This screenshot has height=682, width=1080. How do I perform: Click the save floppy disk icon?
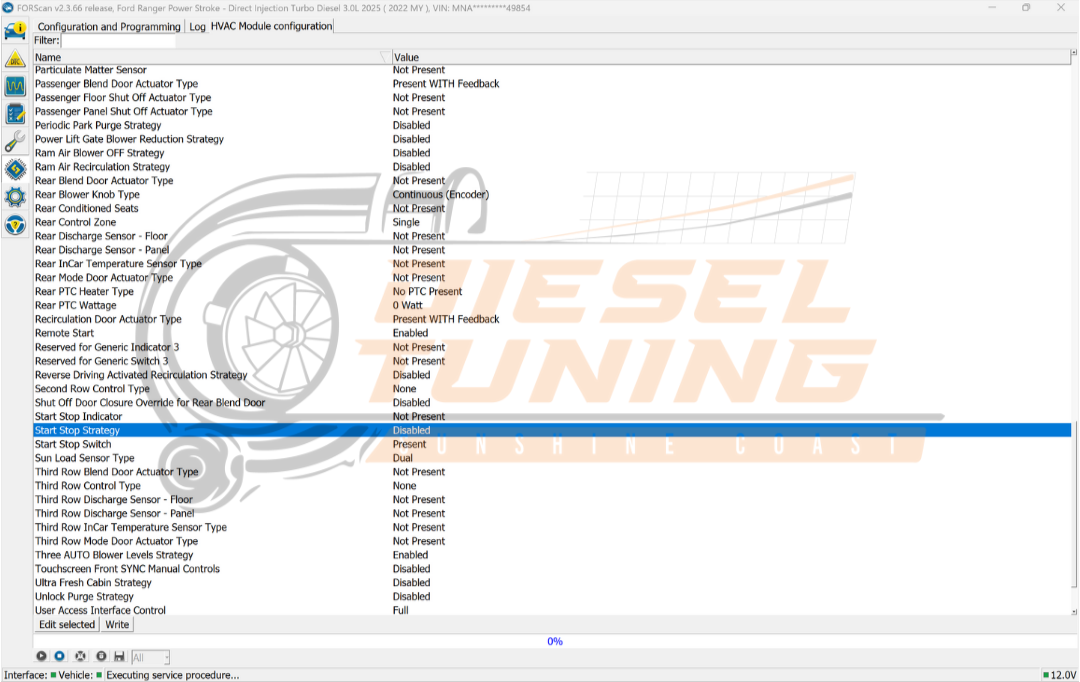(119, 657)
